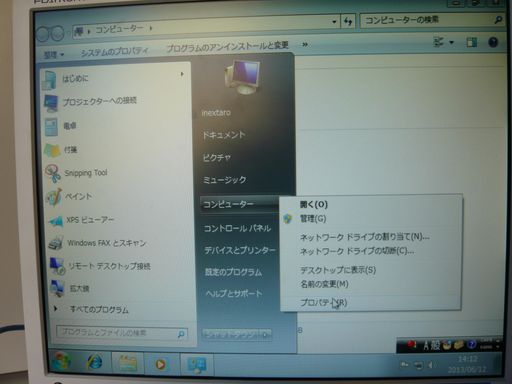The width and height of the screenshot is (512, 384).
Task: Open the address bar history dropdown
Action: pyautogui.click(x=334, y=22)
